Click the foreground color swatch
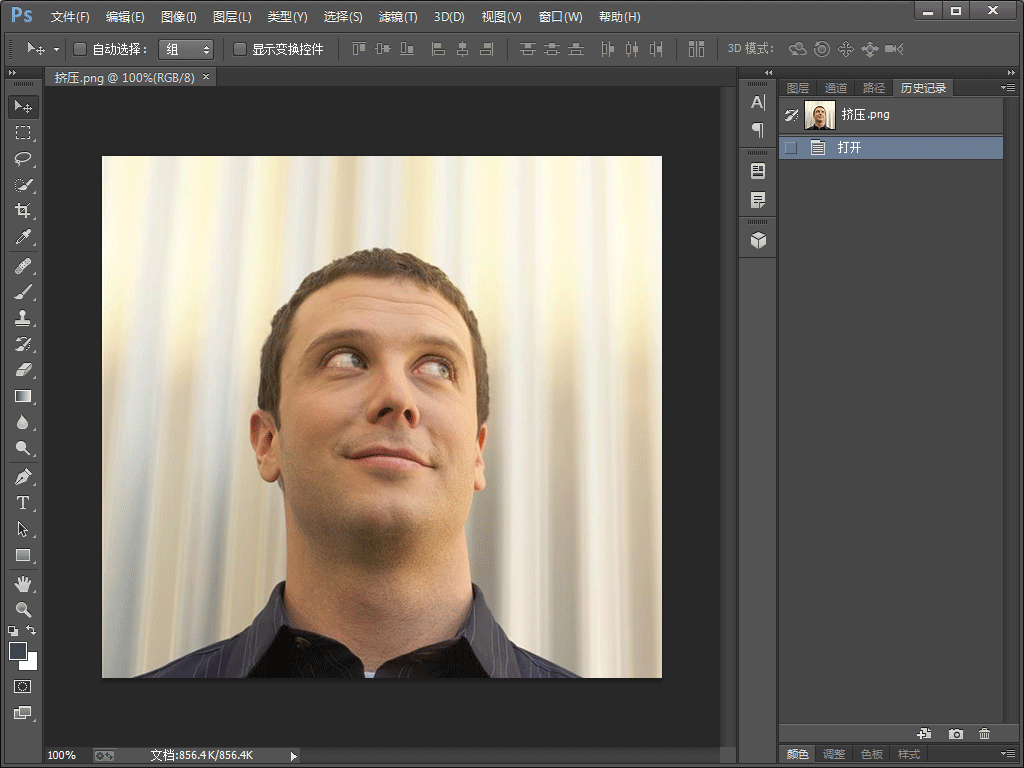This screenshot has height=768, width=1024. pos(18,650)
